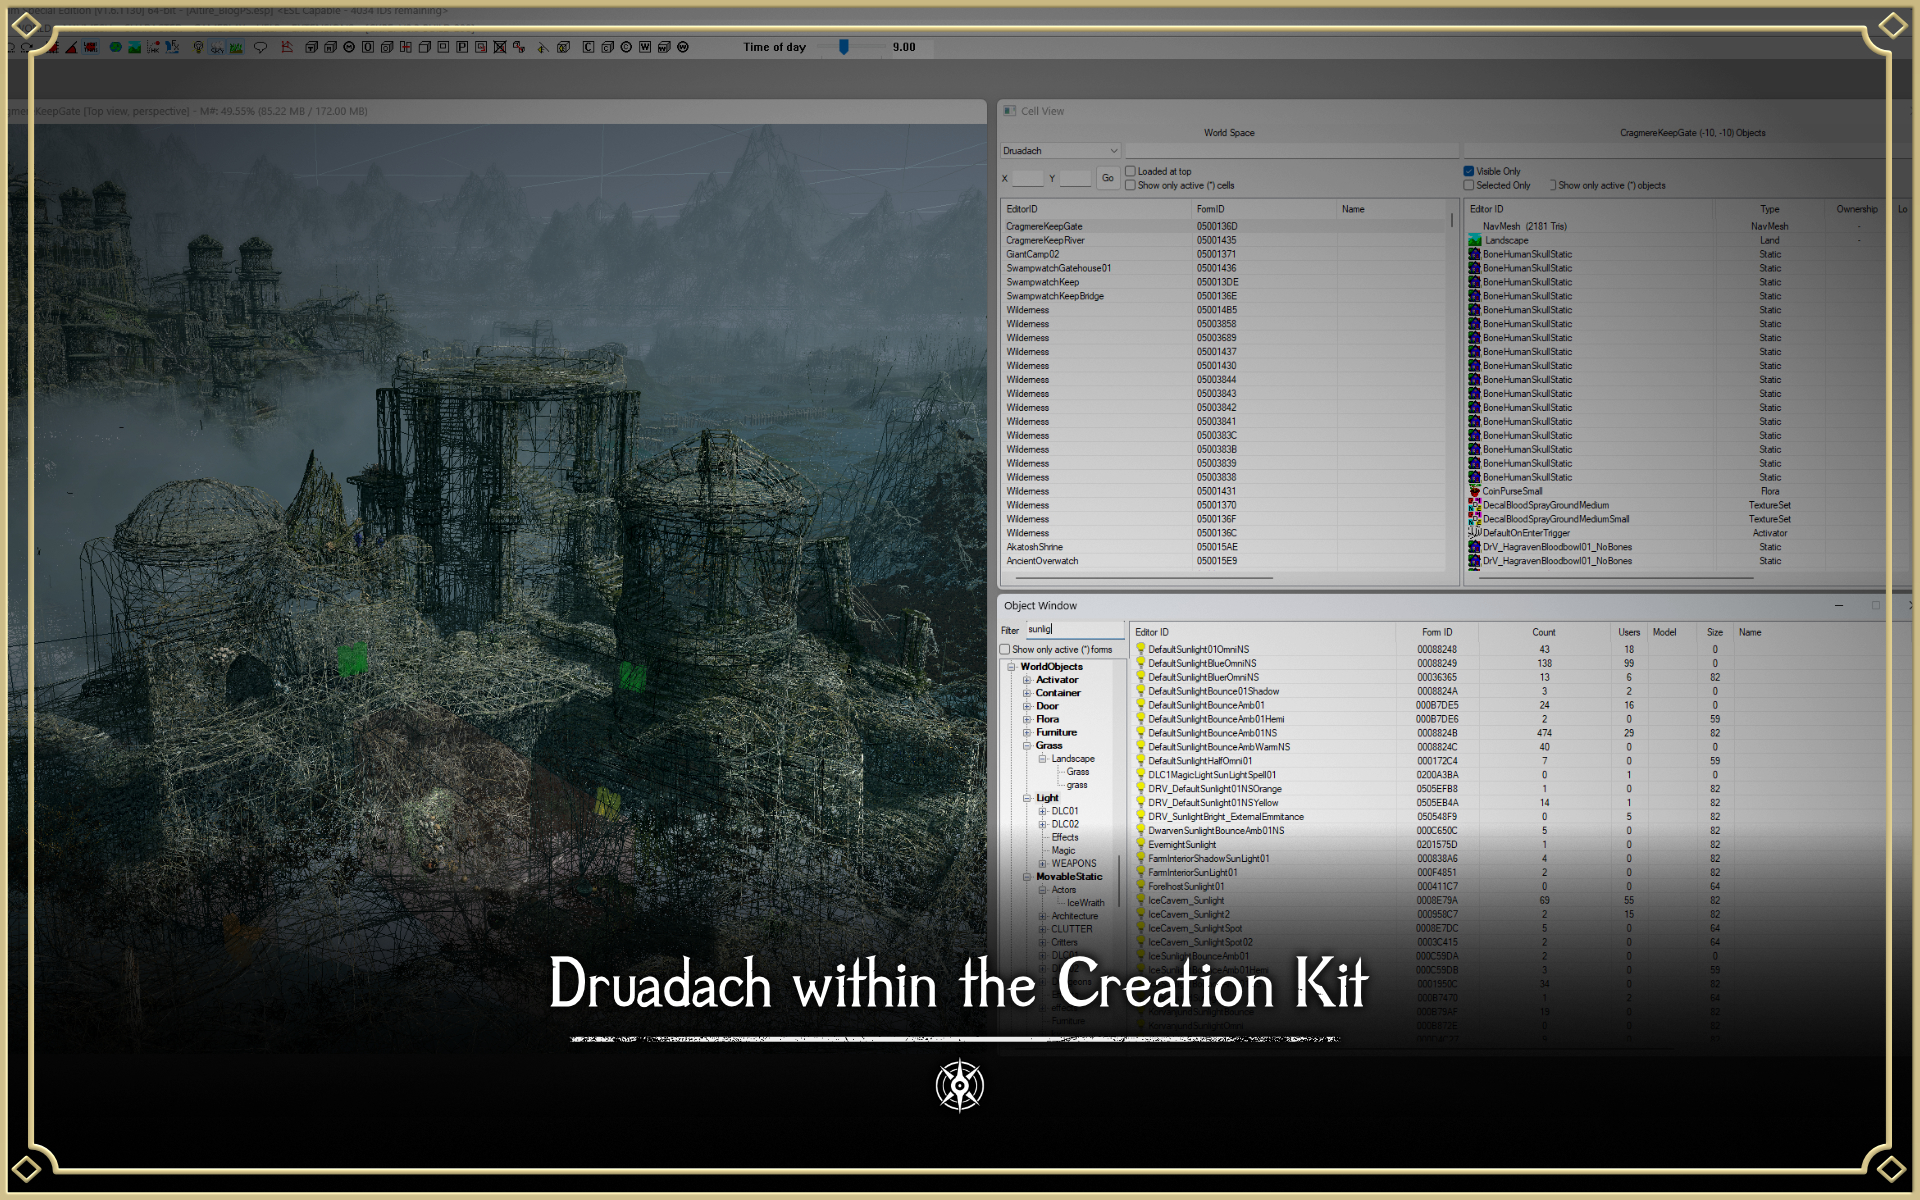Click the speech bubble dialogue icon
The height and width of the screenshot is (1200, 1920).
tap(260, 47)
